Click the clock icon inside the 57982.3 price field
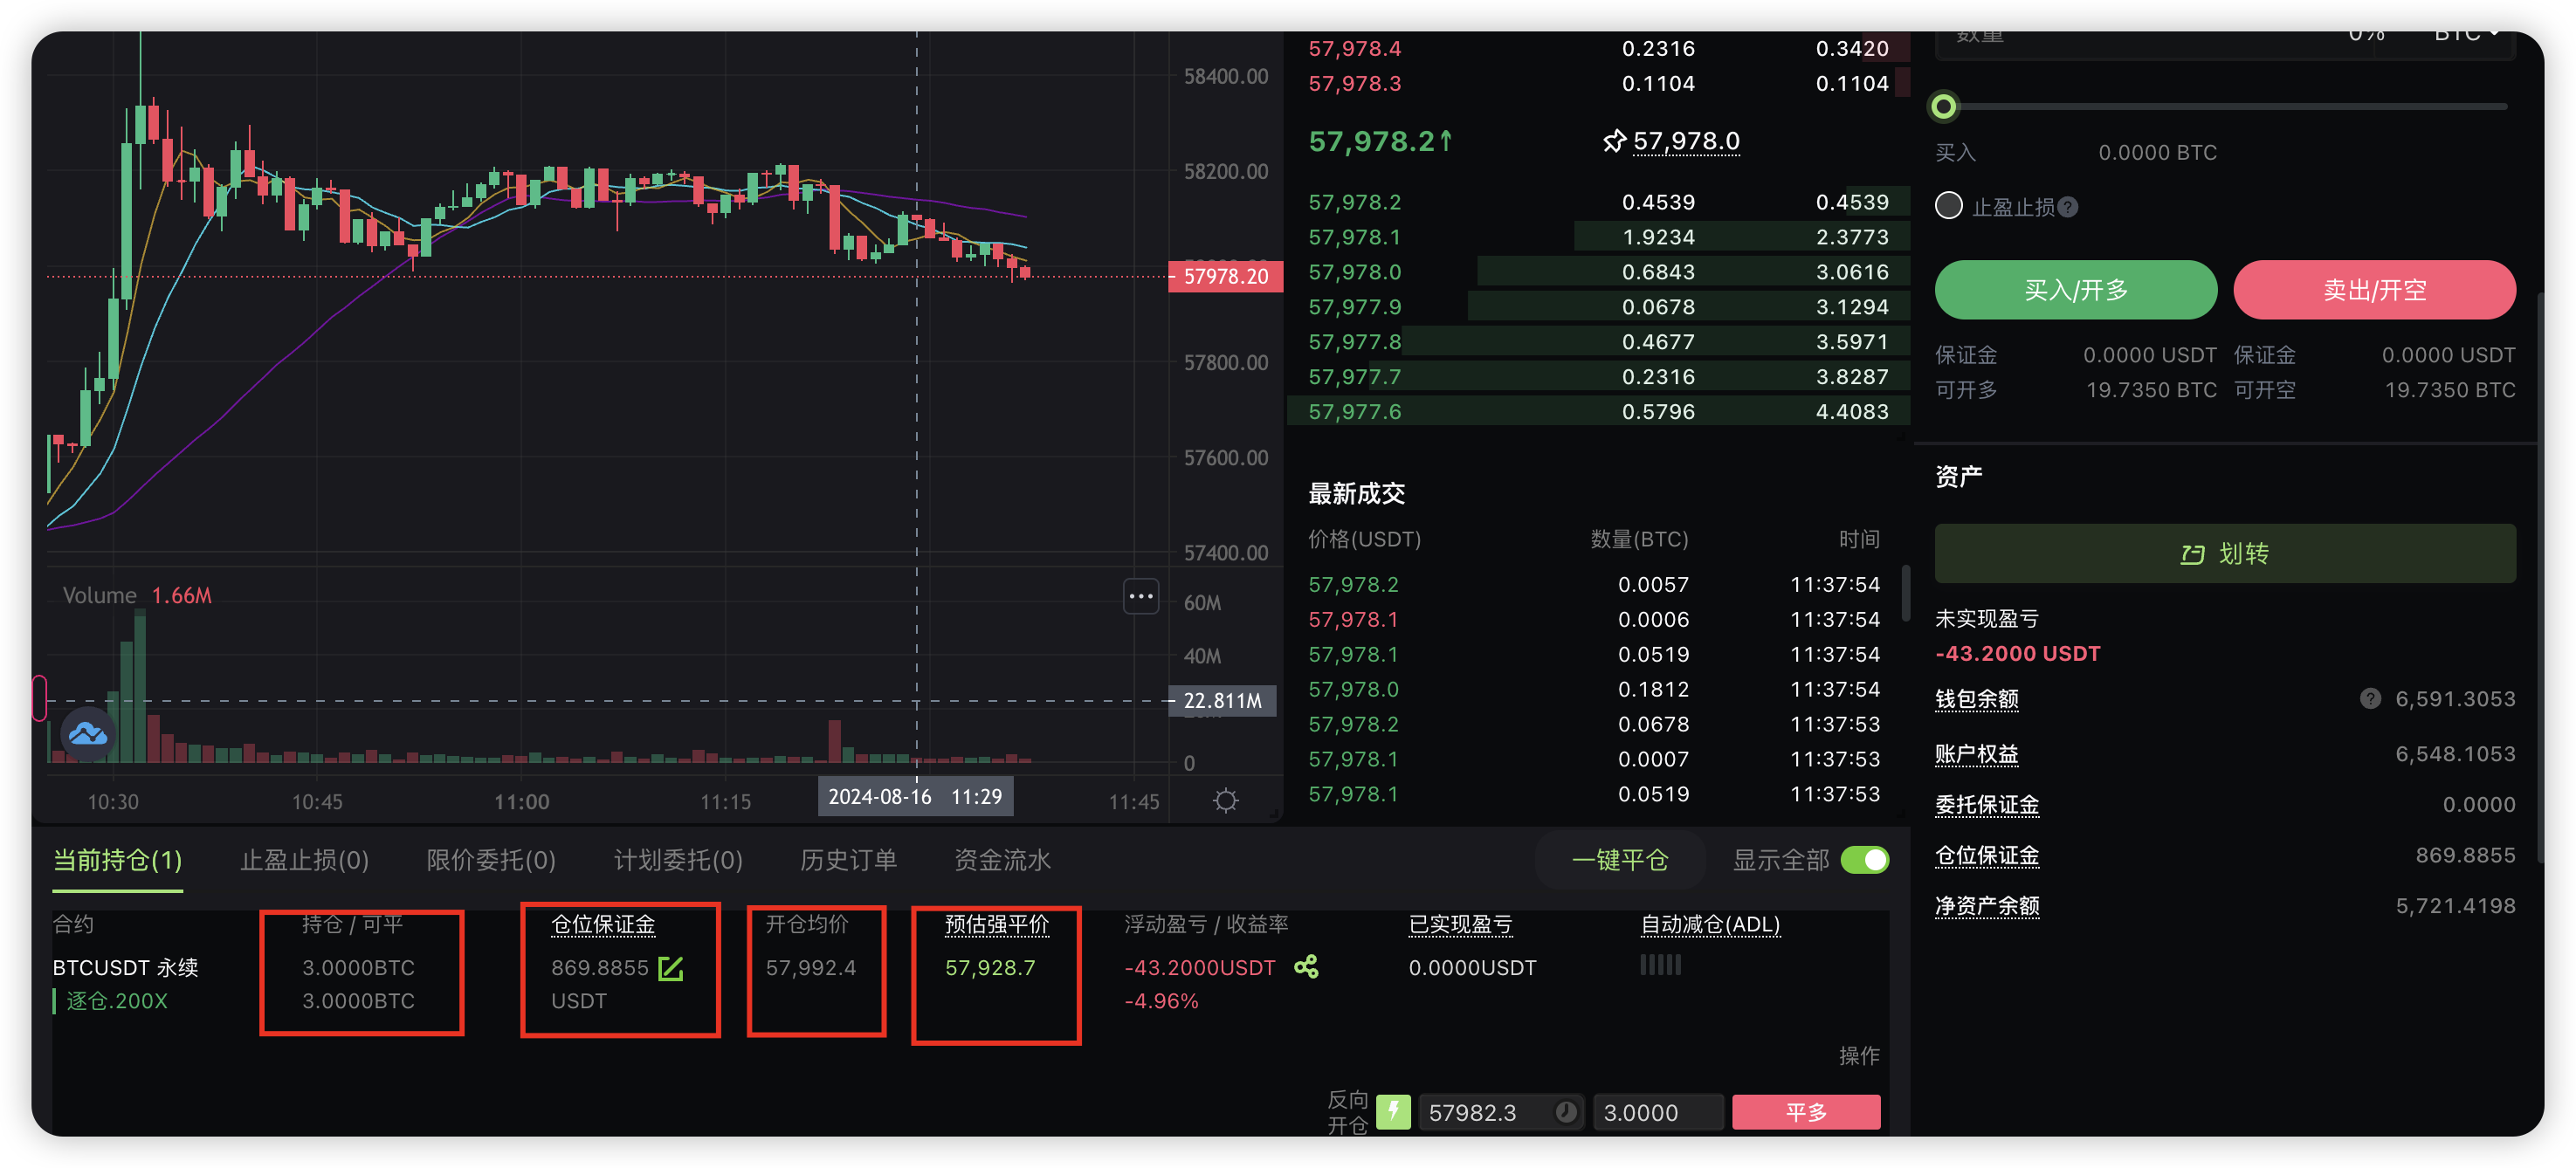Viewport: 2576px width, 1168px height. [1566, 1112]
